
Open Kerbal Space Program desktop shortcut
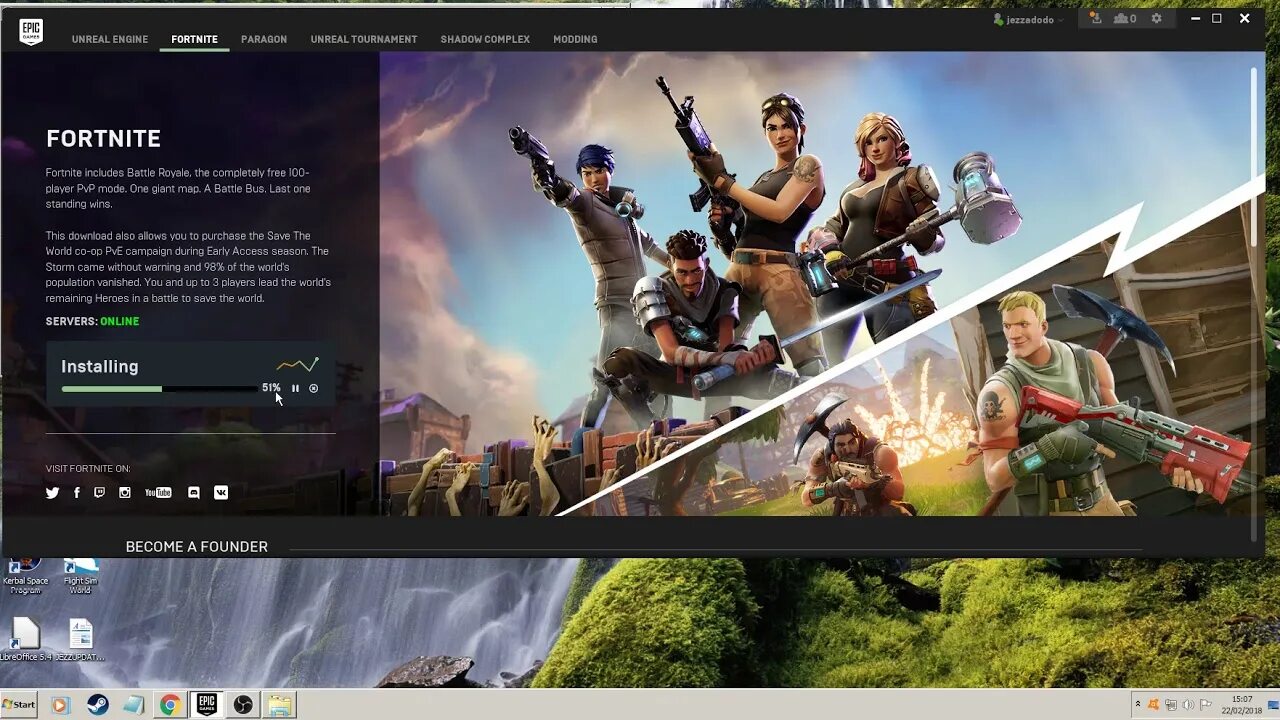tap(25, 577)
